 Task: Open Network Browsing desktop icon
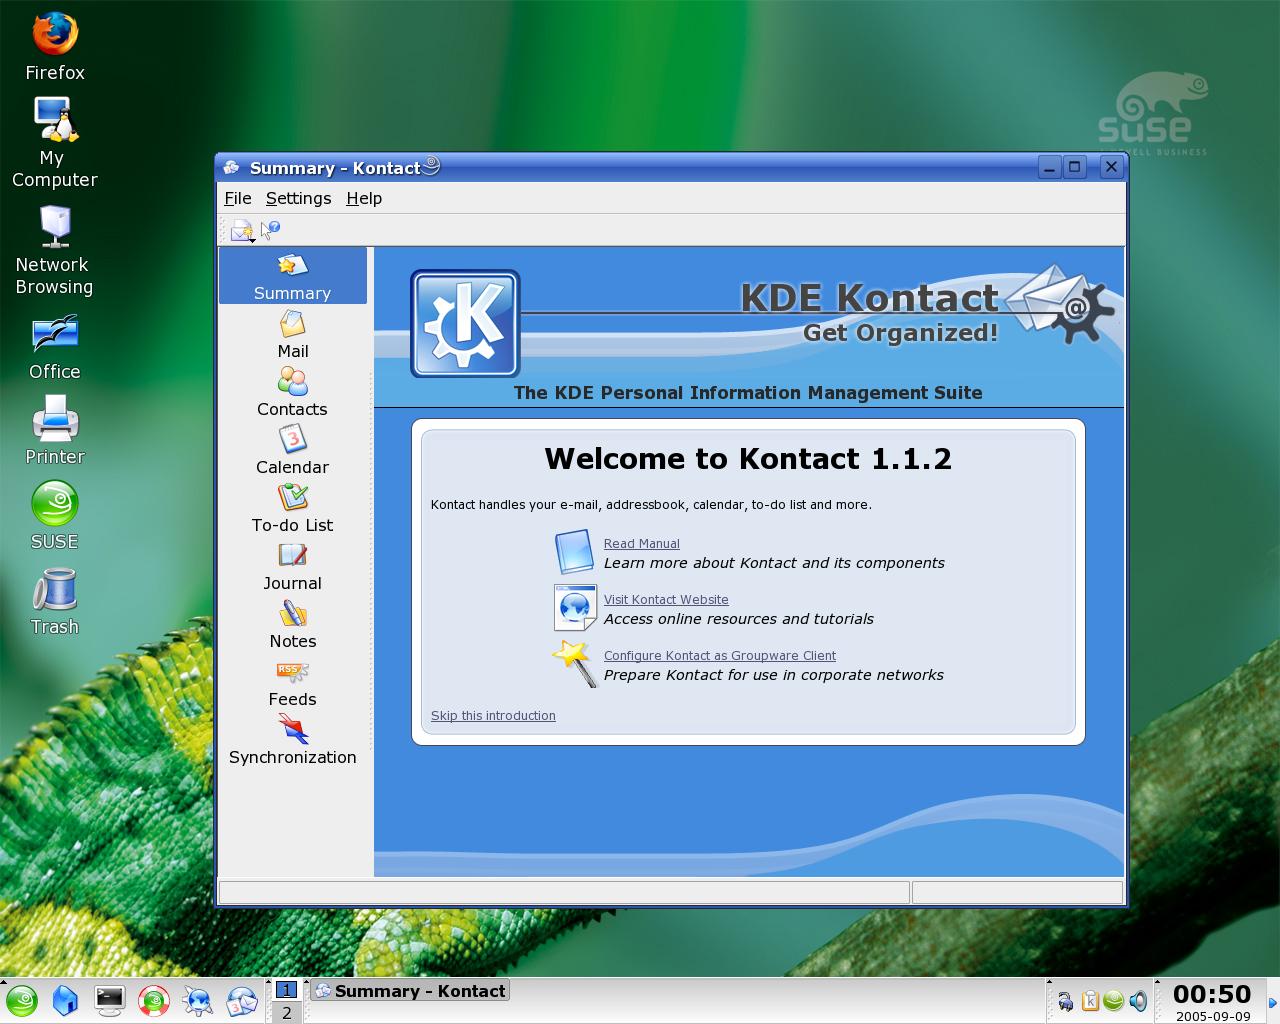[54, 250]
